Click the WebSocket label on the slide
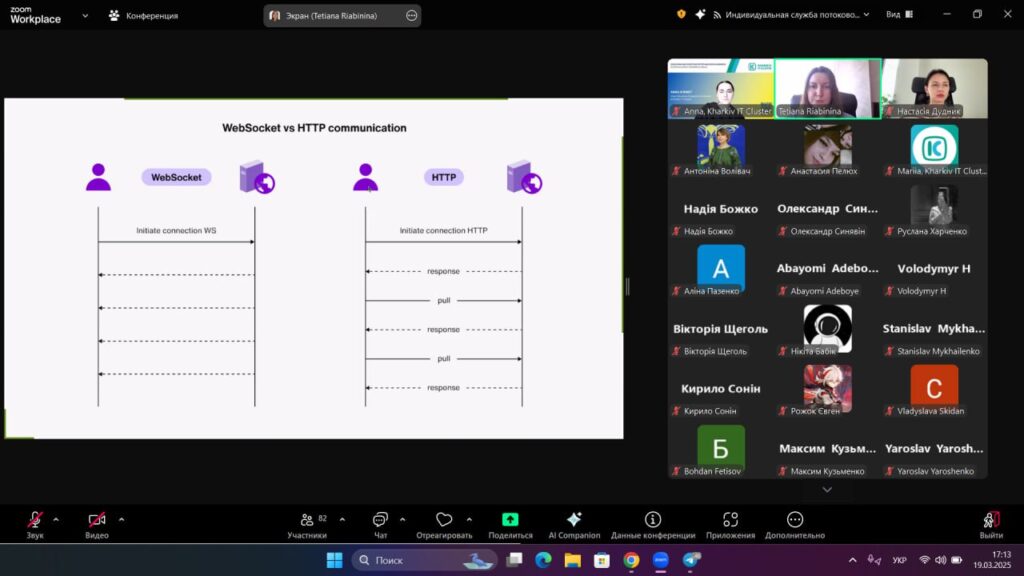The image size is (1024, 576). [176, 177]
